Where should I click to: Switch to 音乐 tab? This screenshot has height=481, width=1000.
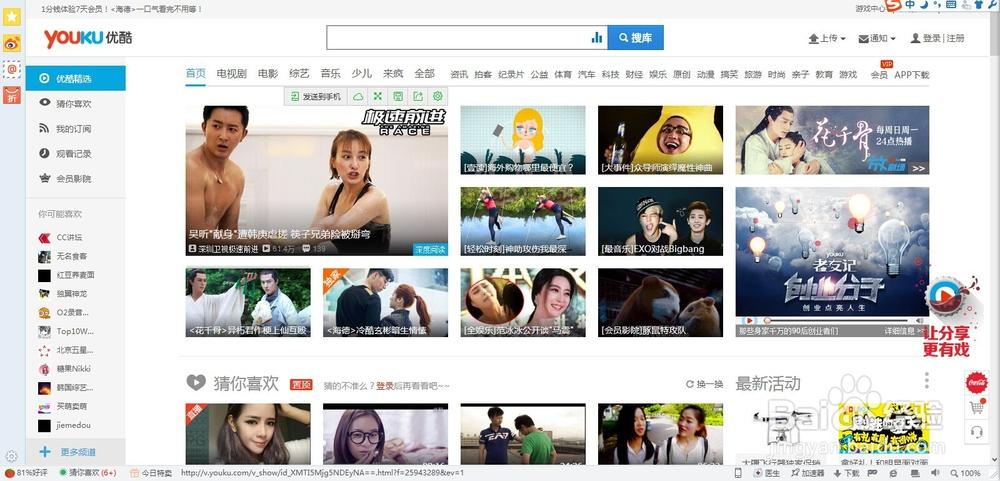pyautogui.click(x=330, y=73)
